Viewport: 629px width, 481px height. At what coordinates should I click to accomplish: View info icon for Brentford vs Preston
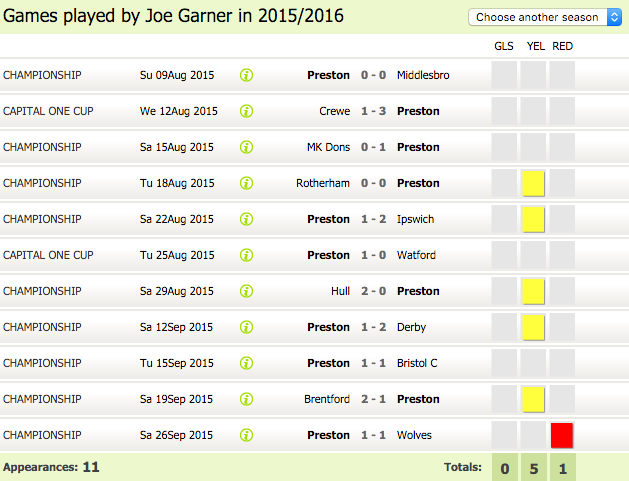pos(246,399)
